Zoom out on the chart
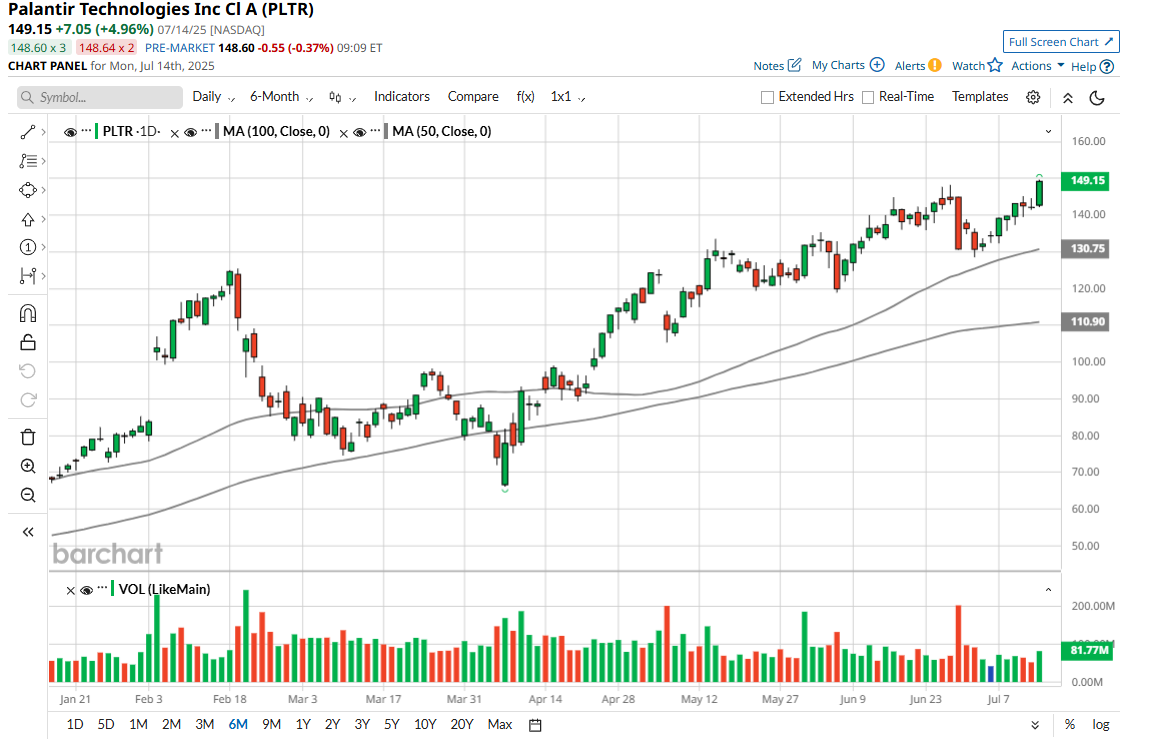 click(x=28, y=495)
